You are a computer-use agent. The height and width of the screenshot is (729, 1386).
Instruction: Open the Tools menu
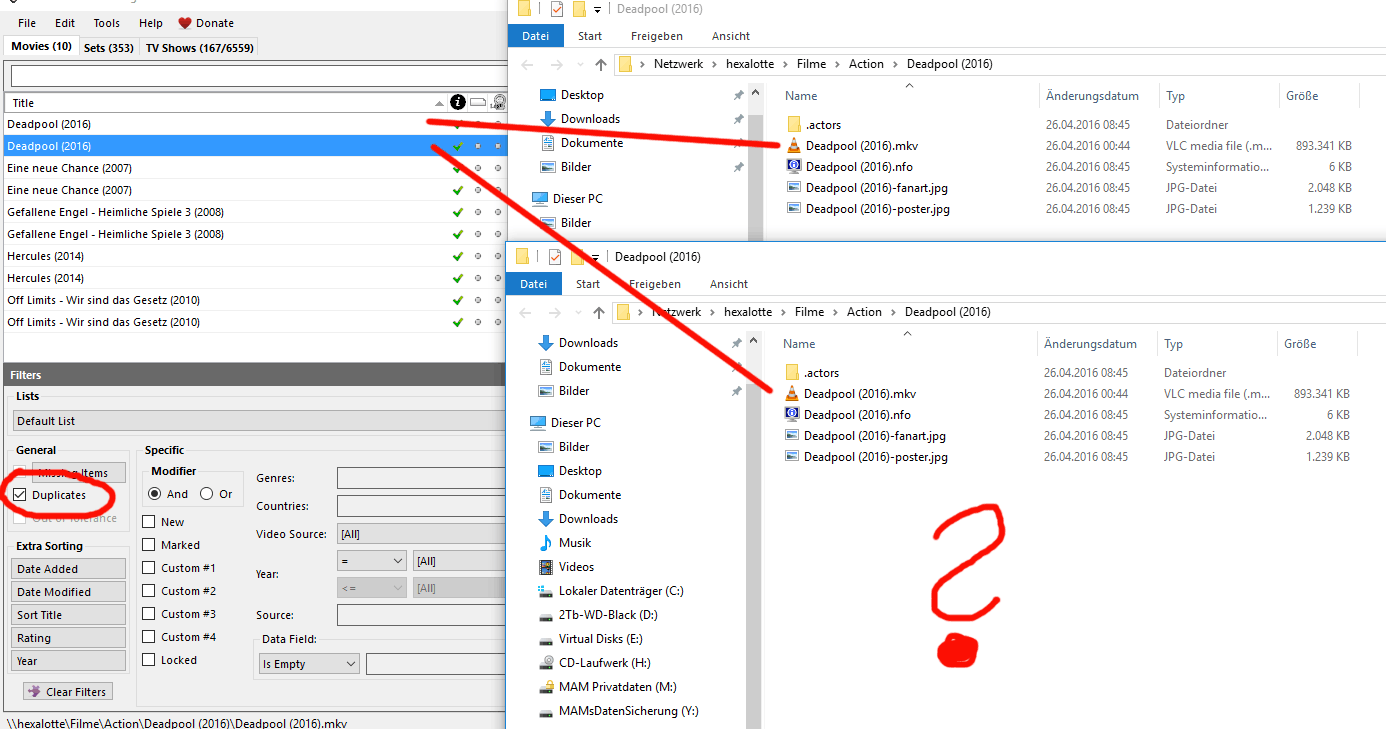point(107,23)
